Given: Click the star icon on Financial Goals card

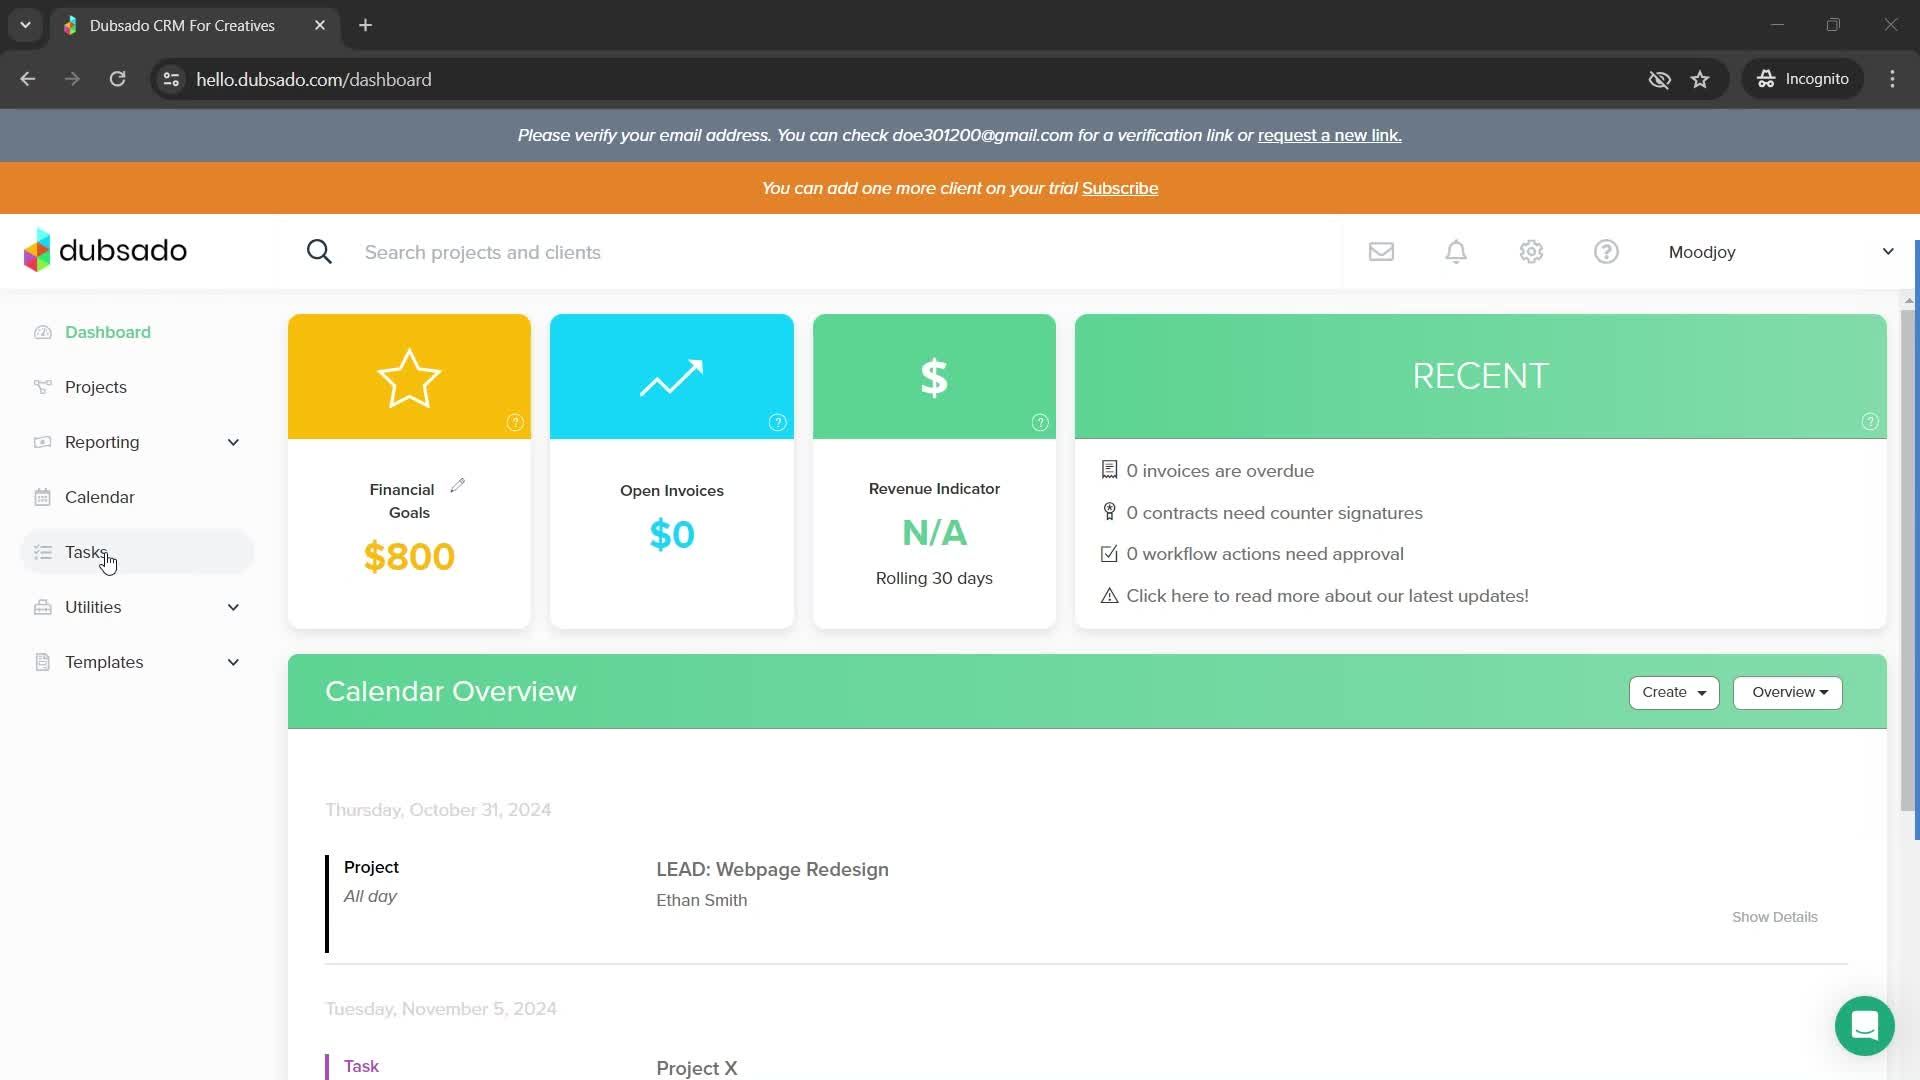Looking at the screenshot, I should click(409, 378).
